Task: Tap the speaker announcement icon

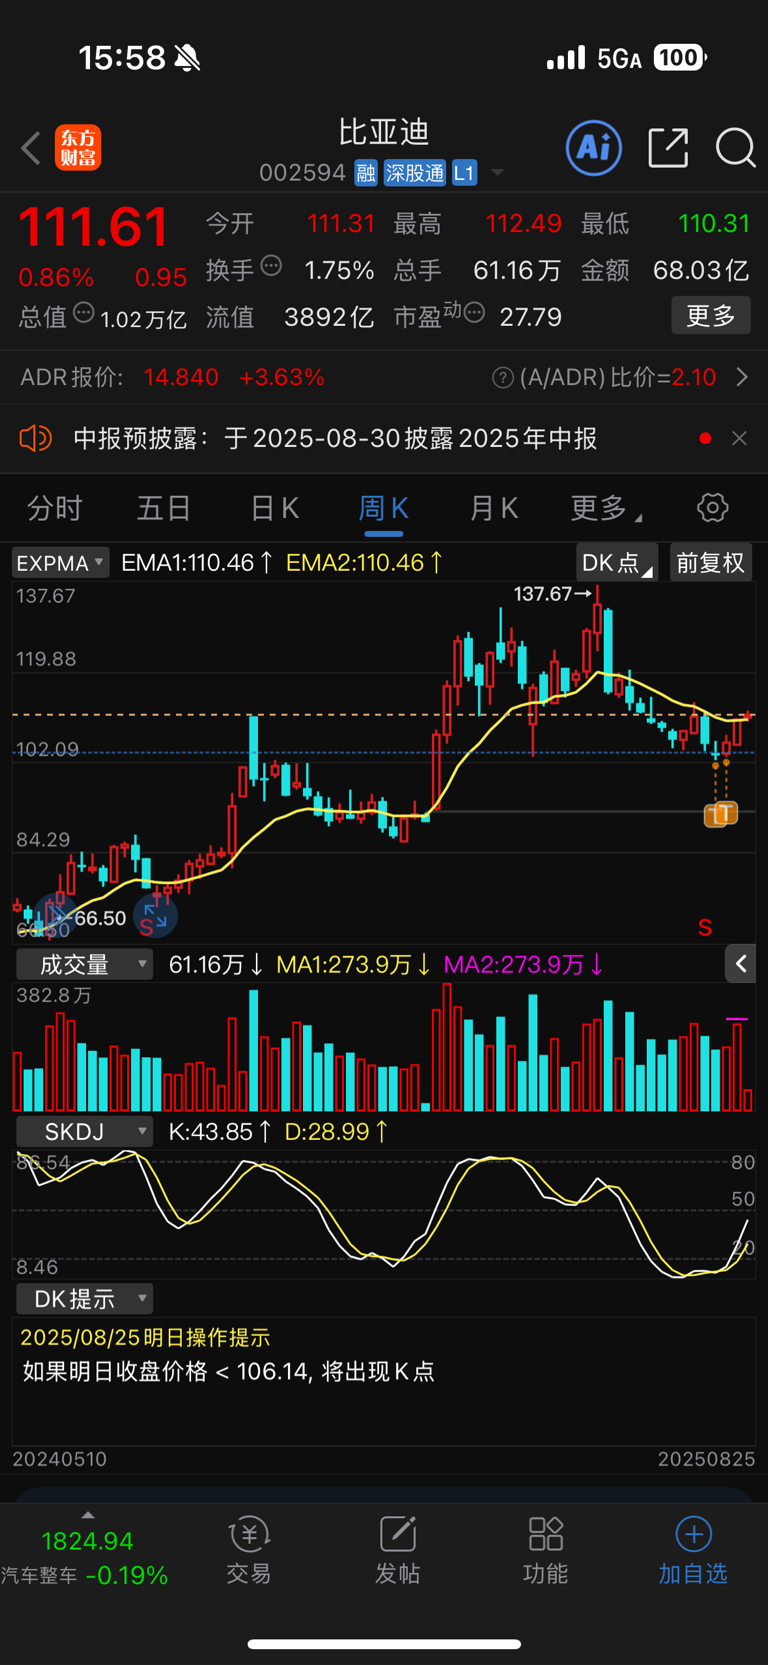Action: pyautogui.click(x=36, y=438)
